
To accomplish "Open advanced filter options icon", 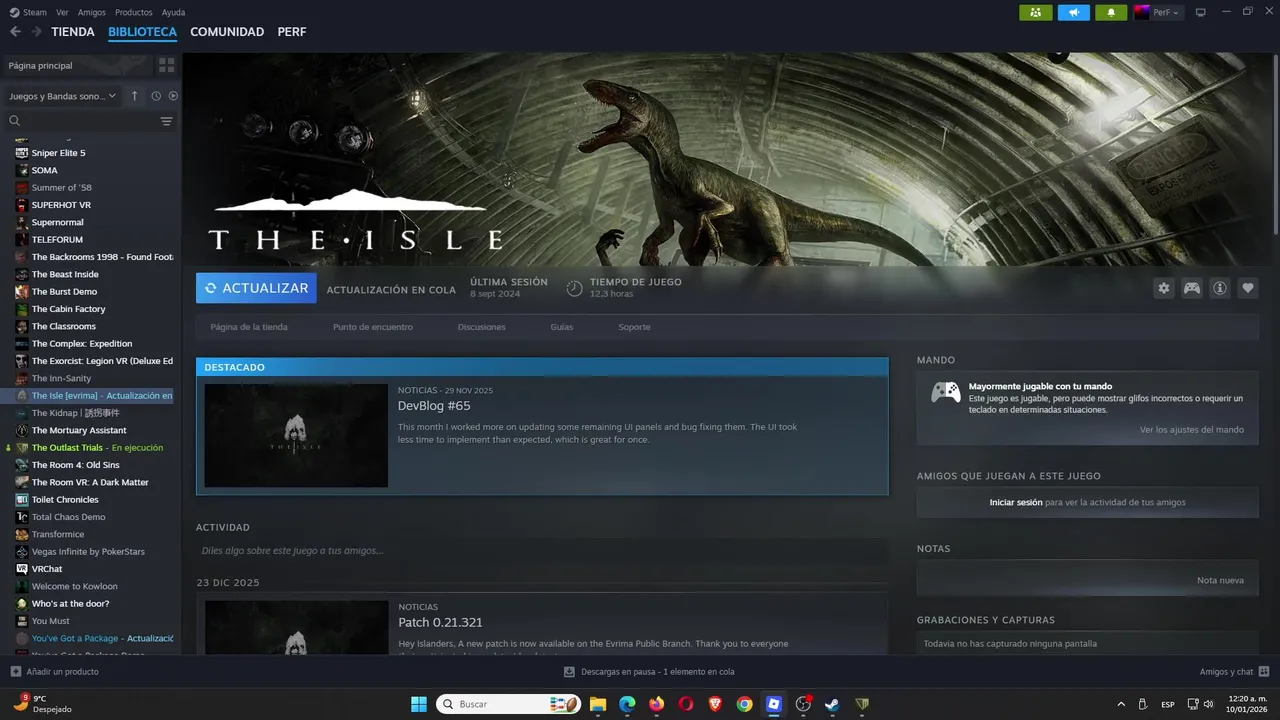I will (x=167, y=121).
